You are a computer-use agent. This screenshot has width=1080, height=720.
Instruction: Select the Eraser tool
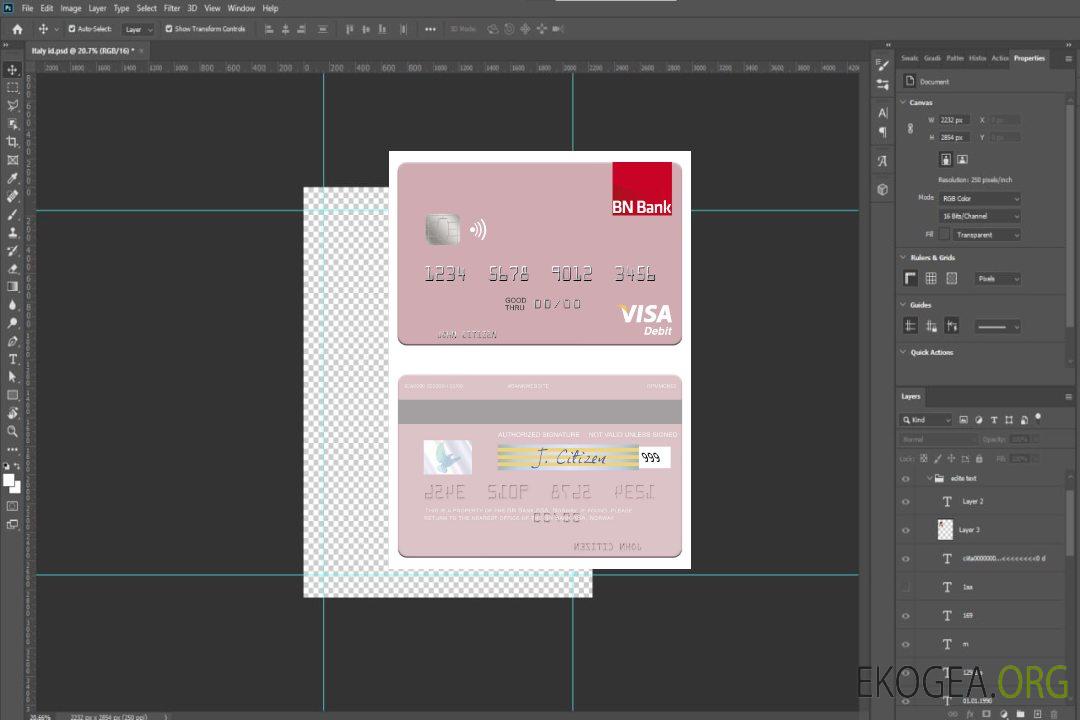(x=12, y=269)
